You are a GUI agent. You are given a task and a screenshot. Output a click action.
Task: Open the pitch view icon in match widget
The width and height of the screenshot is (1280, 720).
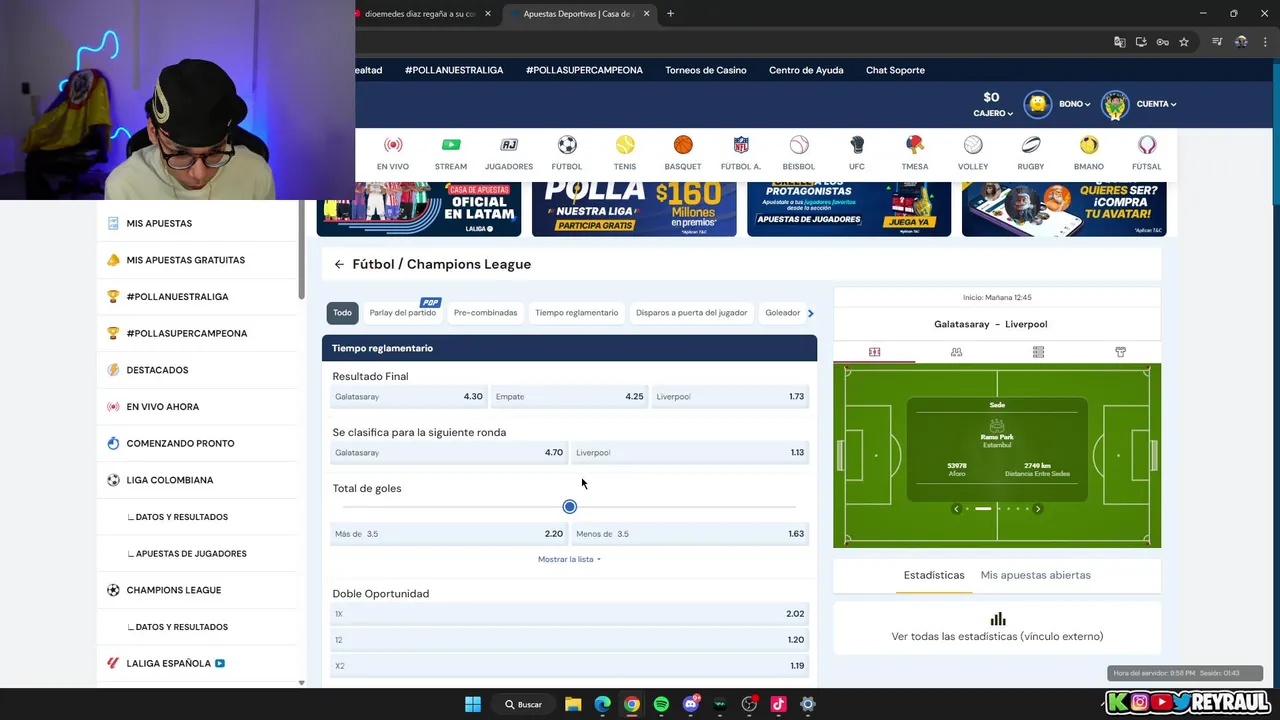[x=875, y=352]
